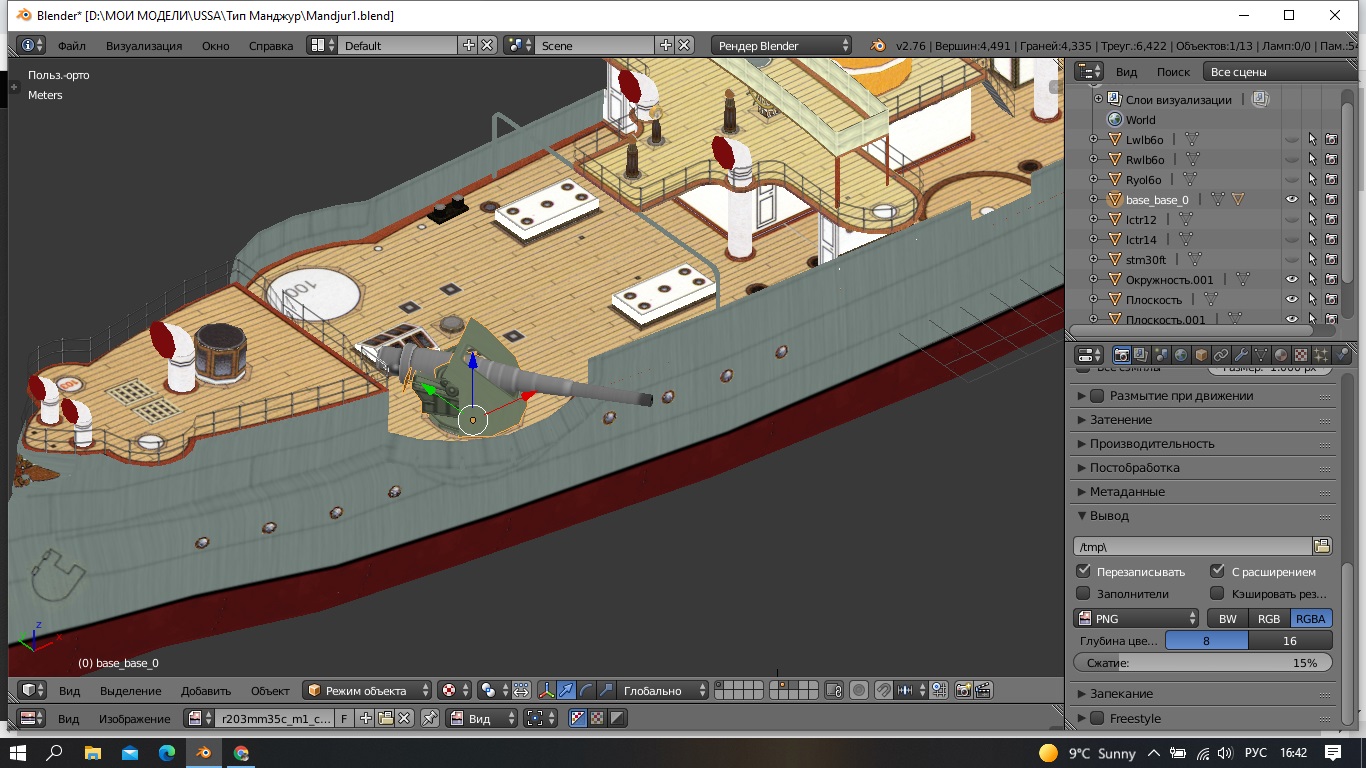Open Blender from the Windows taskbar
The width and height of the screenshot is (1366, 768).
pyautogui.click(x=203, y=753)
